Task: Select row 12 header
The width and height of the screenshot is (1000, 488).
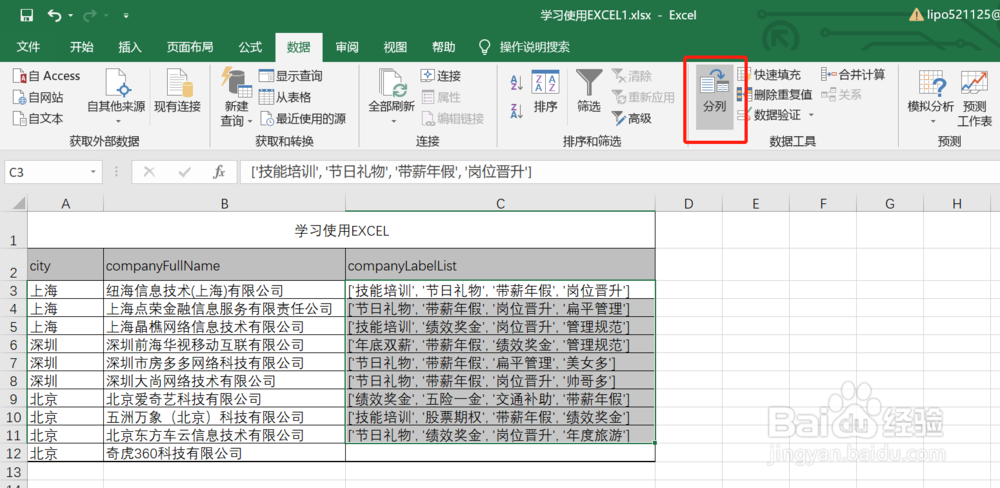Action: click(x=14, y=454)
